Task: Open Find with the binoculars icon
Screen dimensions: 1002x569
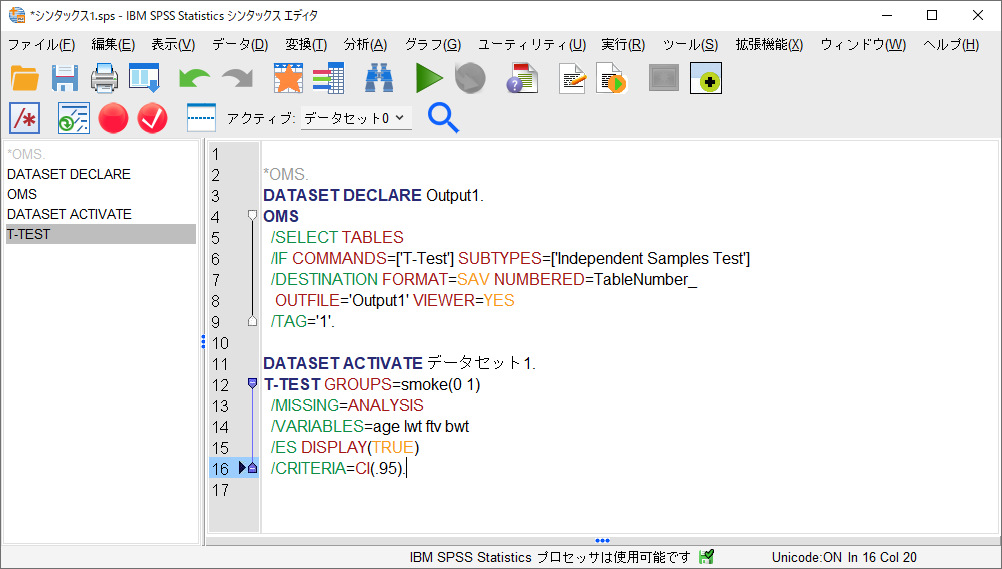Action: (379, 79)
